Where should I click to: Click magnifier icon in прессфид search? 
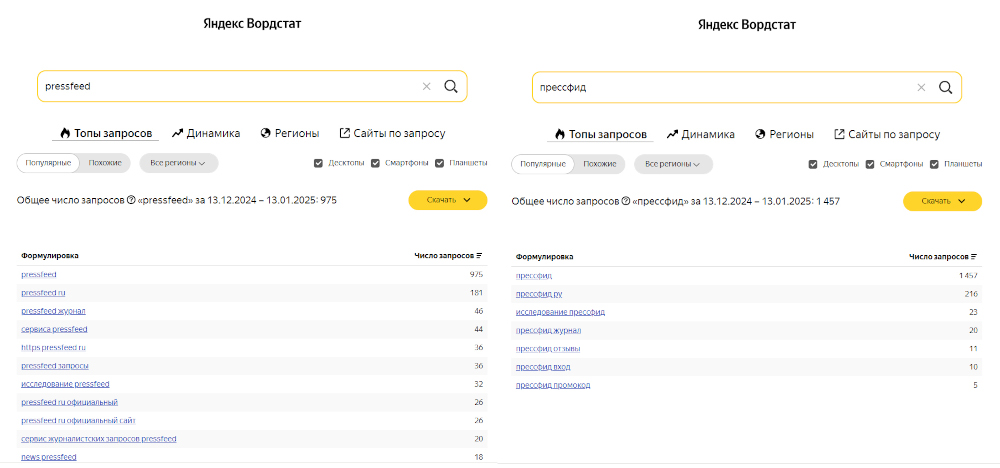(x=945, y=87)
